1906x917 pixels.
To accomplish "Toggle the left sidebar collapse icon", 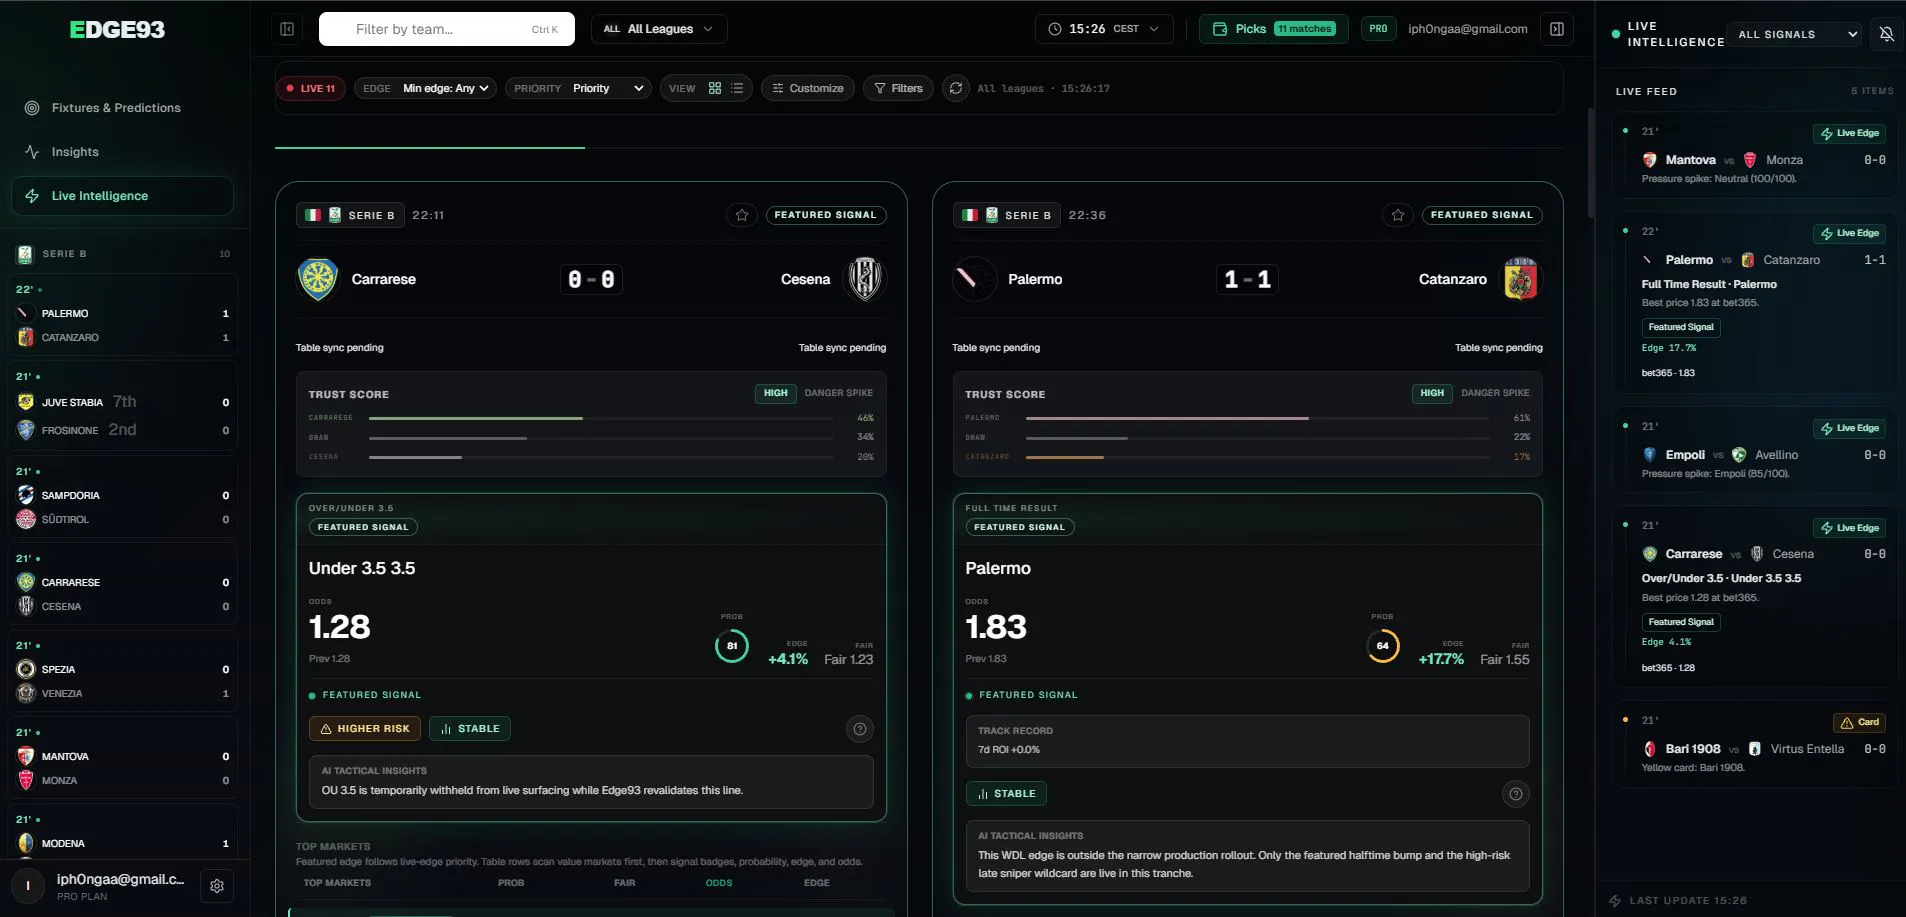I will click(x=287, y=29).
